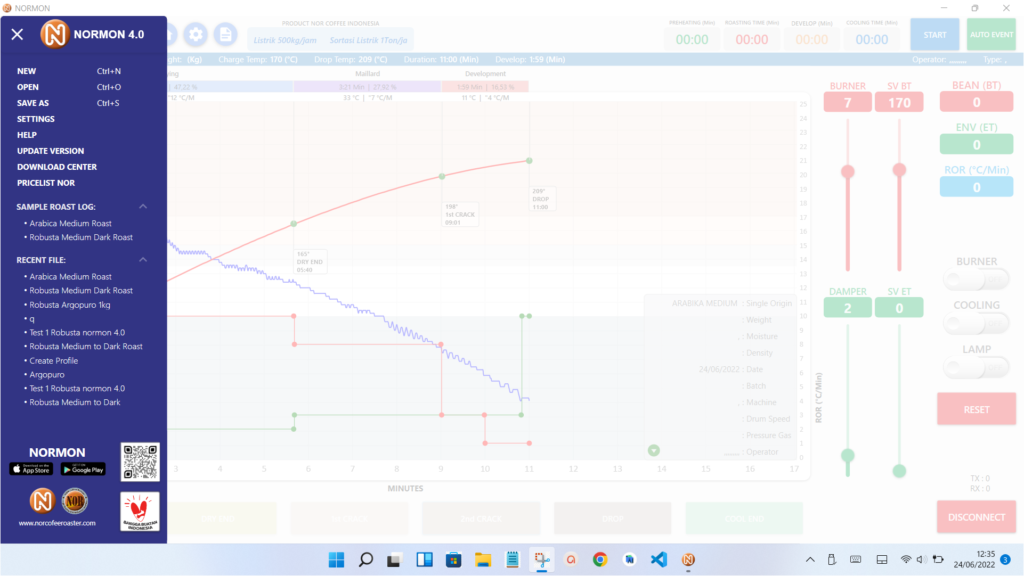Viewport: 1024px width, 576px height.
Task: Open the gear settings icon in top toolbar
Action: pos(195,35)
